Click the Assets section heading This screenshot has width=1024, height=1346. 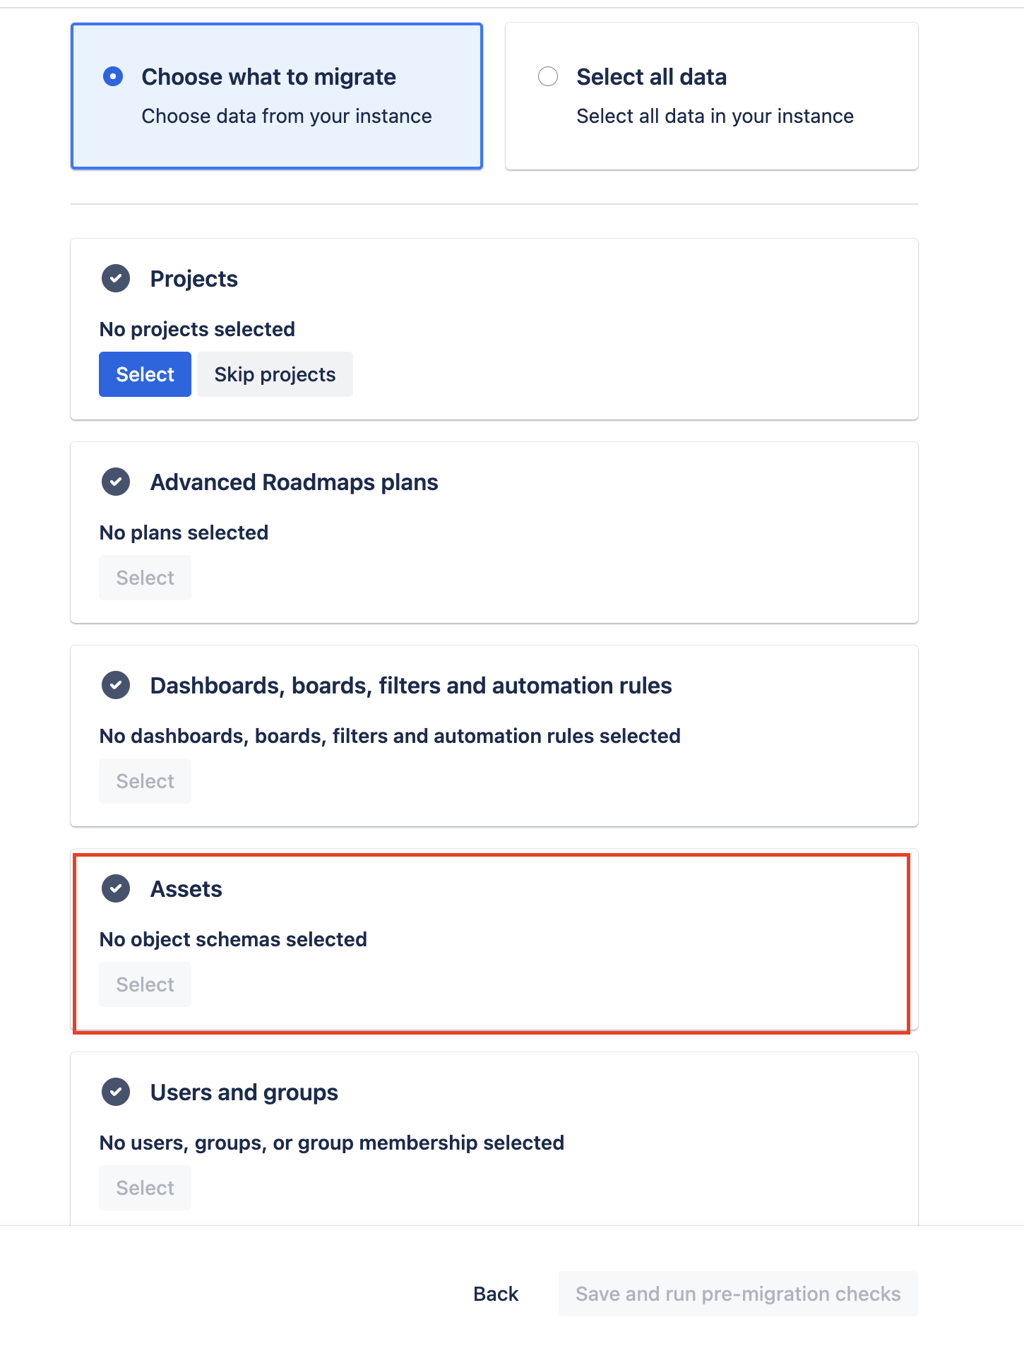point(186,889)
